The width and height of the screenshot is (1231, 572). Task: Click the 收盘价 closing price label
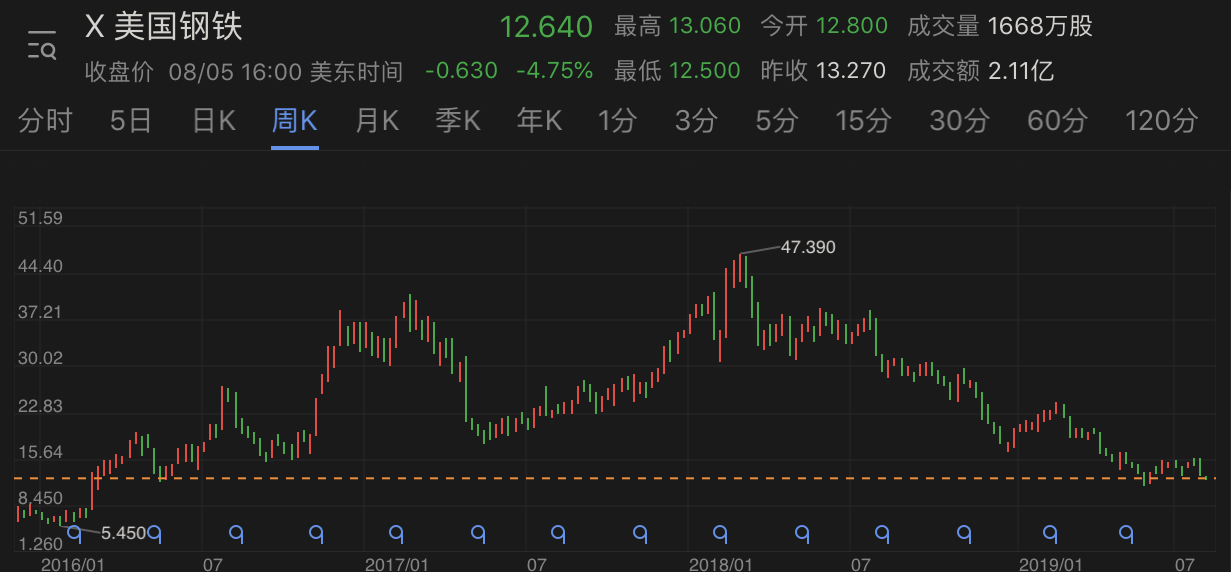point(119,72)
